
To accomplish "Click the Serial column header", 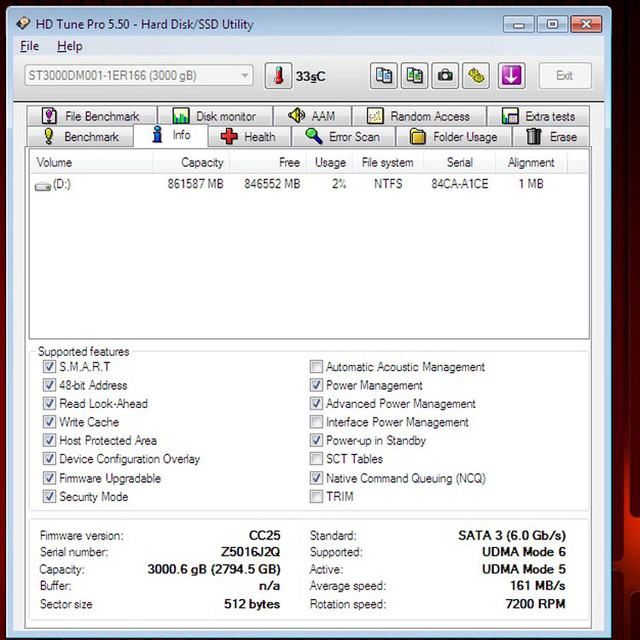I will click(x=459, y=162).
